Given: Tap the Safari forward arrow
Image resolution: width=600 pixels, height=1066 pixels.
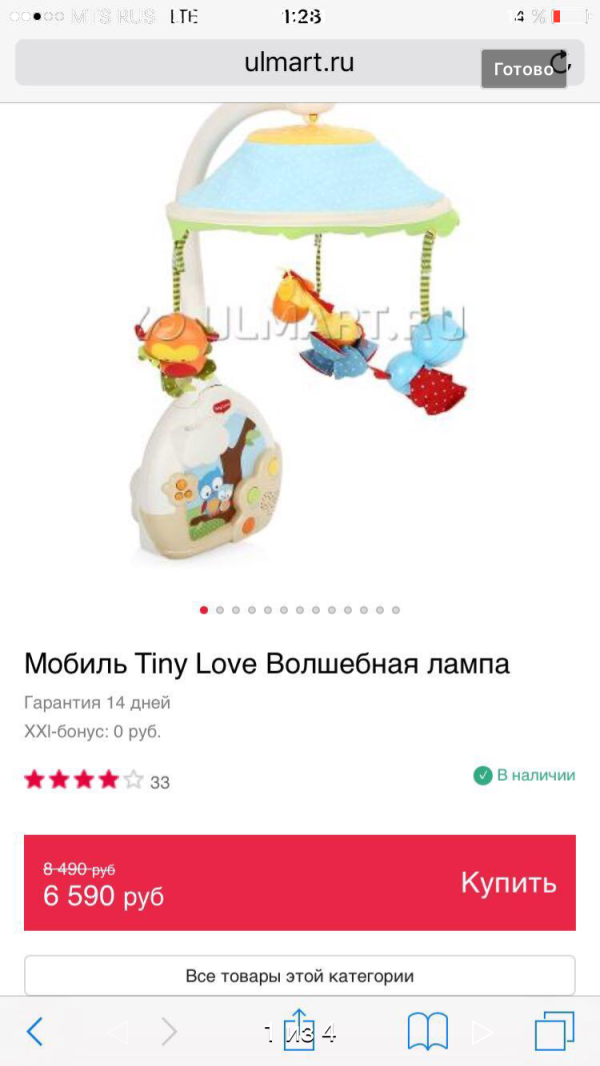Looking at the screenshot, I should (169, 1032).
